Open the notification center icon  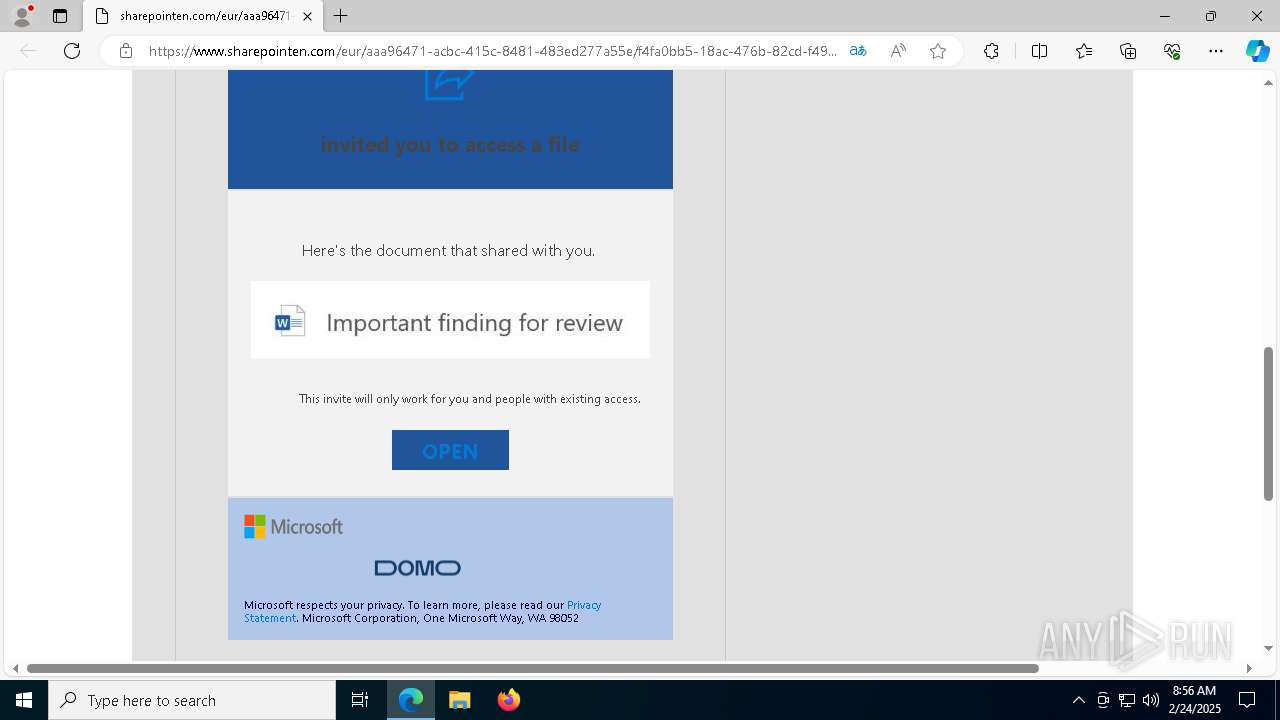pos(1247,700)
